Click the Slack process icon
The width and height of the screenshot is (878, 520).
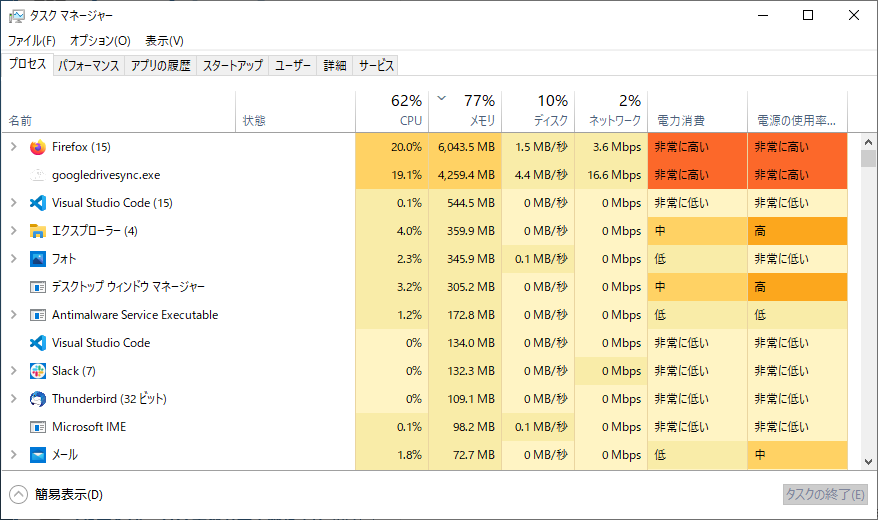(x=38, y=371)
